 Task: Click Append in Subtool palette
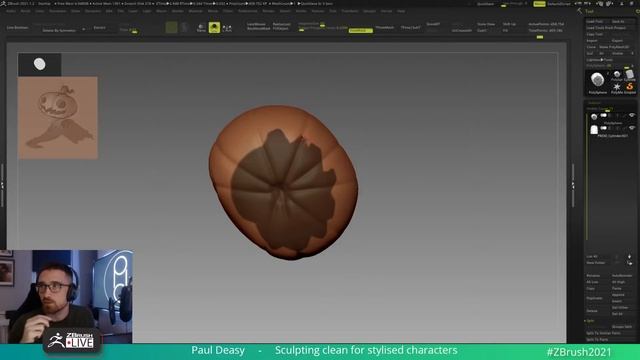click(618, 295)
